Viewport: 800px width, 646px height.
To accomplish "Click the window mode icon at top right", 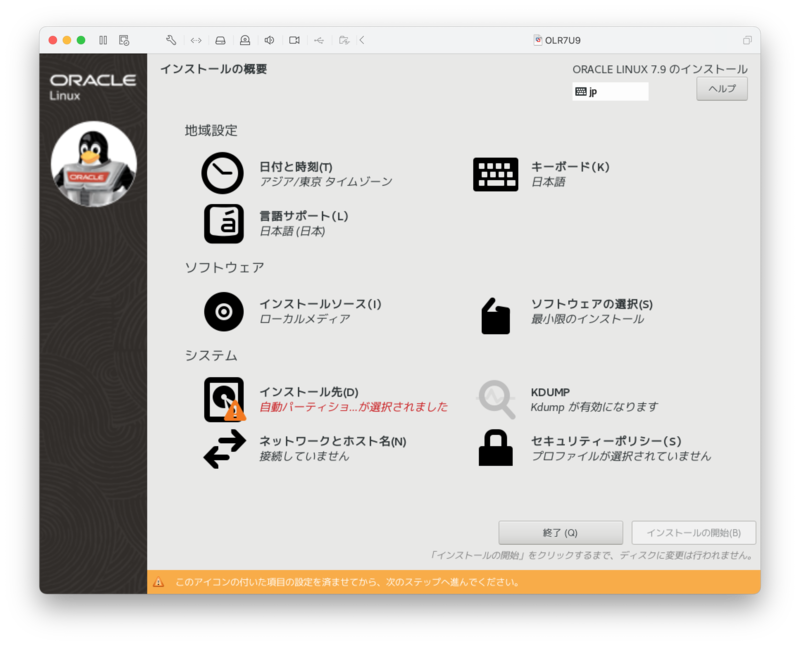I will click(747, 40).
